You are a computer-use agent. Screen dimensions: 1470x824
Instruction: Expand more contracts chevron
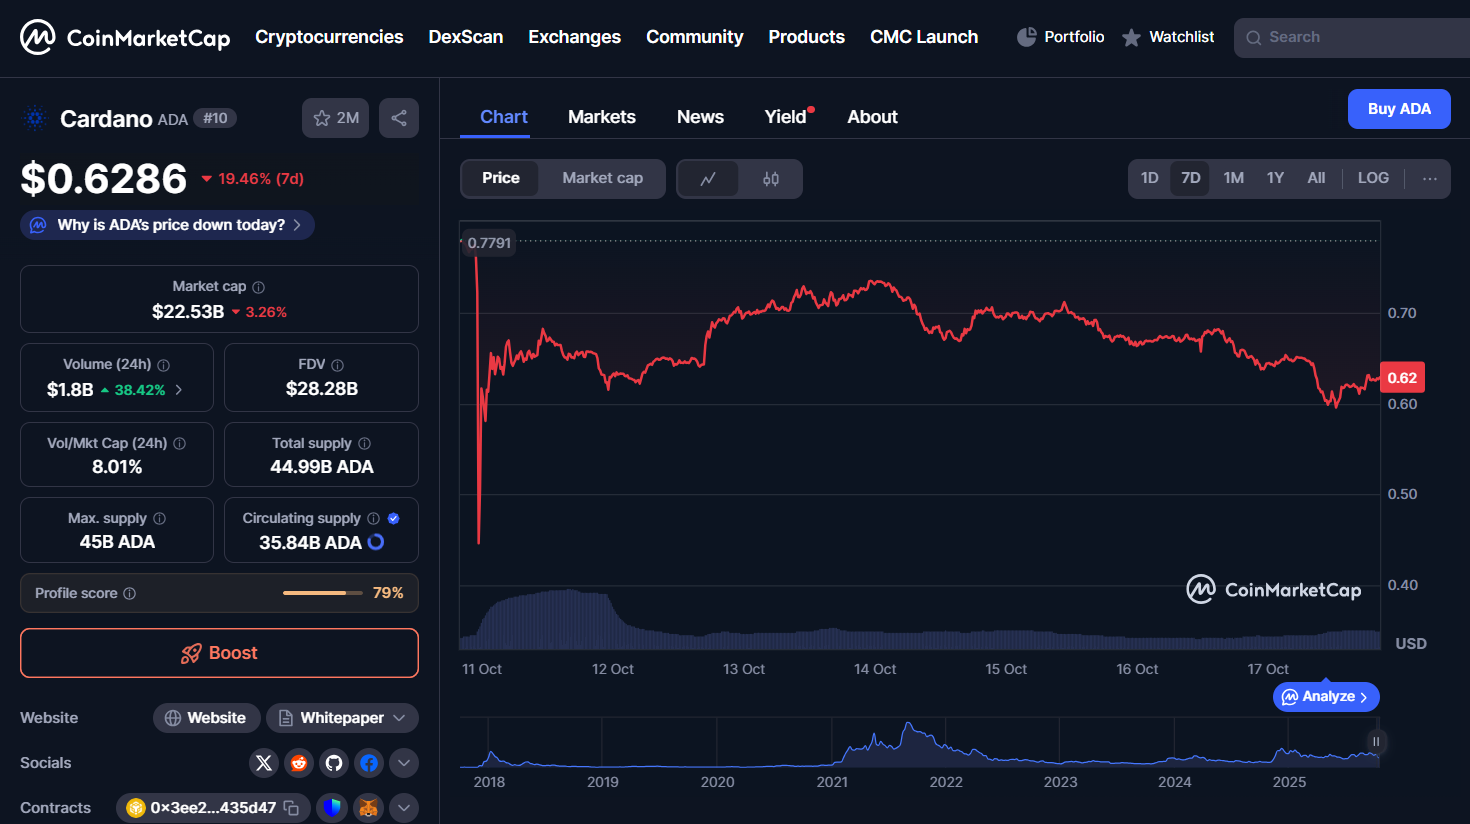tap(404, 808)
